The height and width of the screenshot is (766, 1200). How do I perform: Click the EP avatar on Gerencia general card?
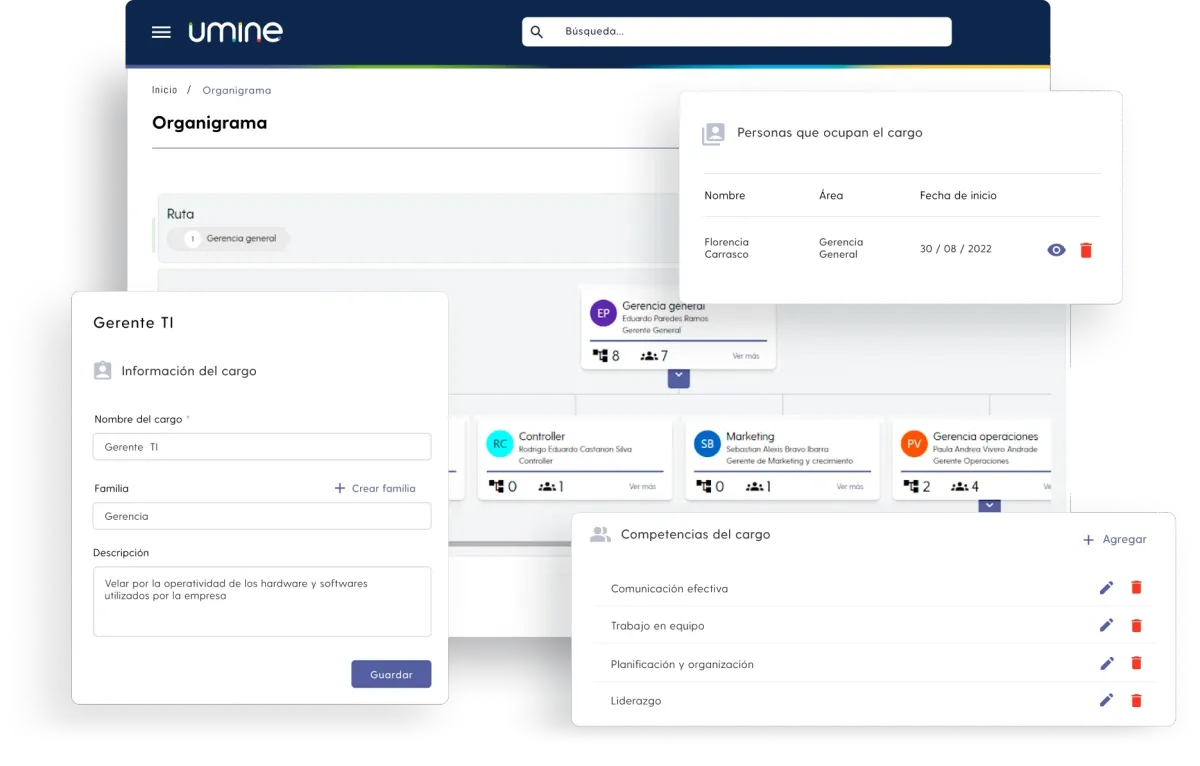603,313
